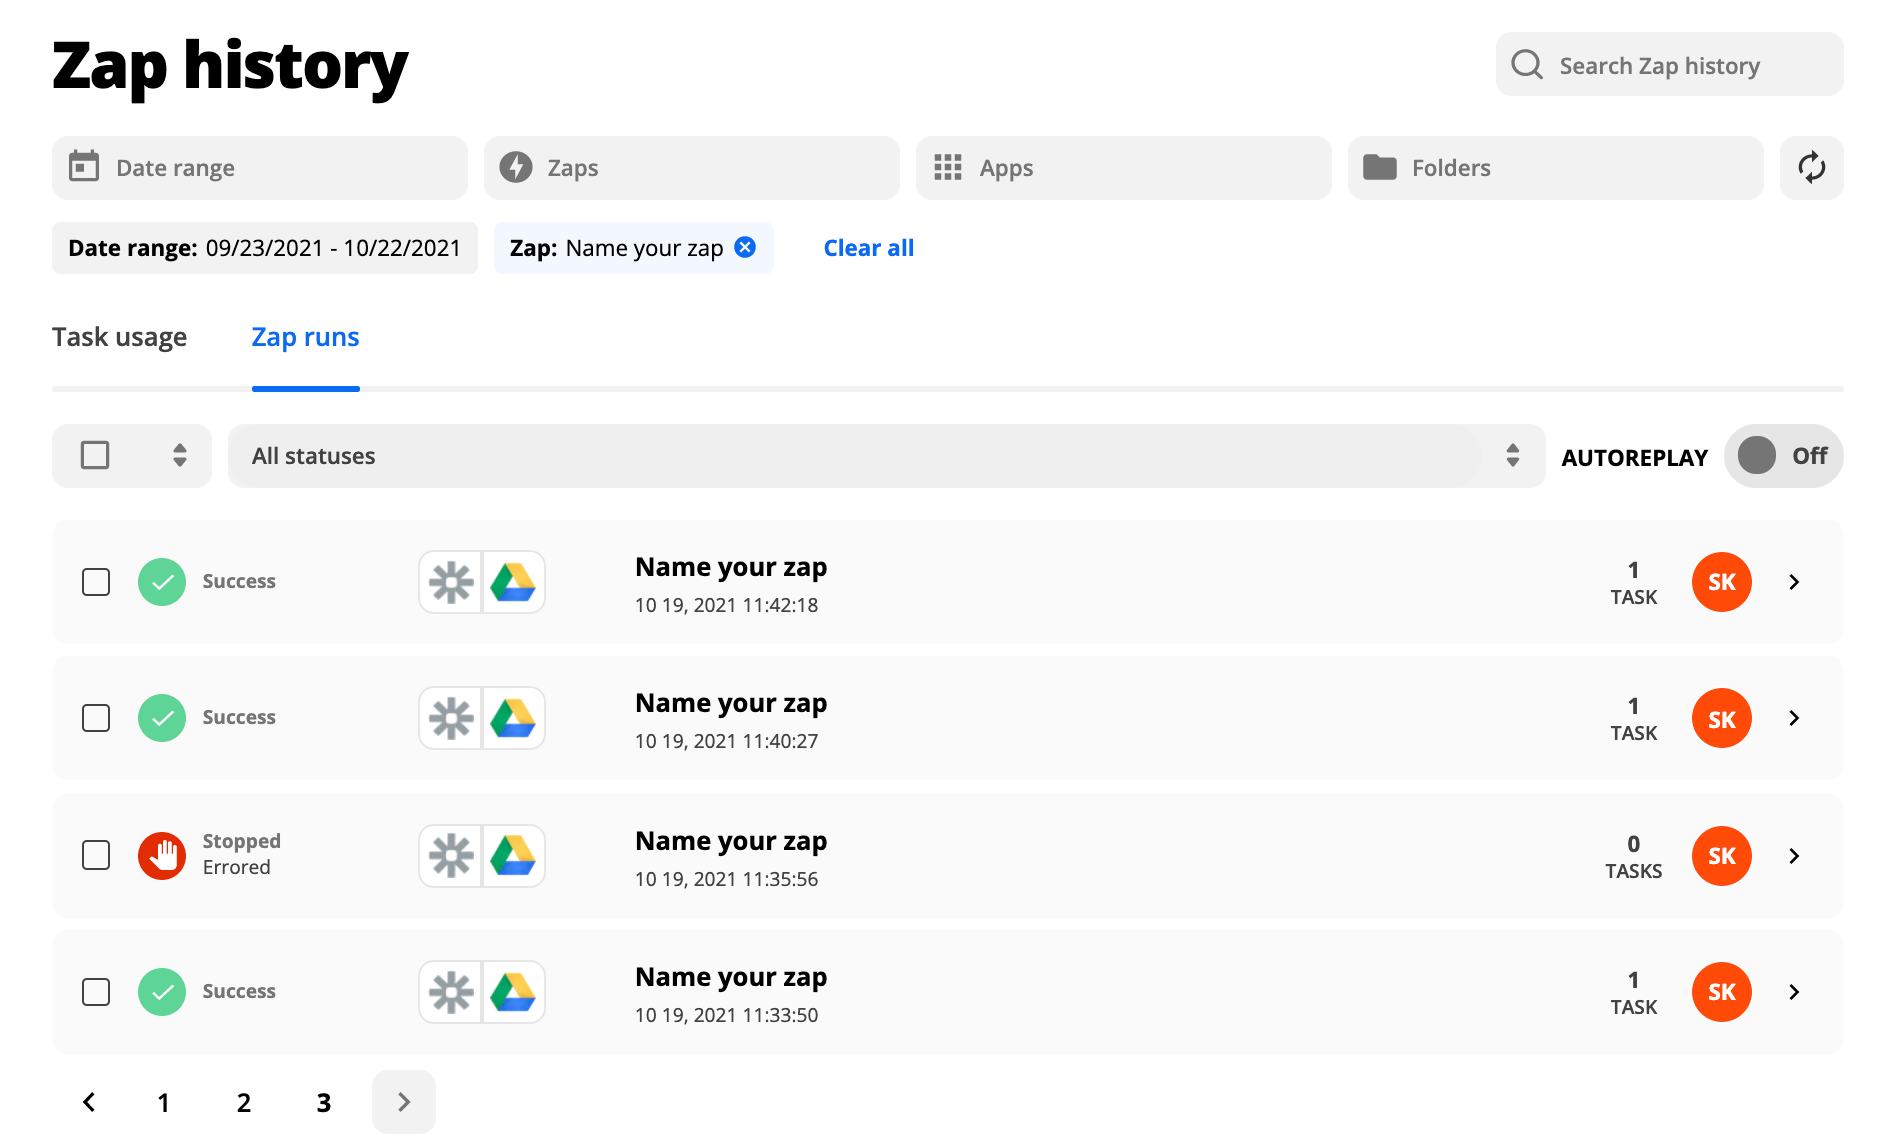This screenshot has width=1900, height=1142.
Task: Open the Zaps filter dropdown
Action: point(692,168)
